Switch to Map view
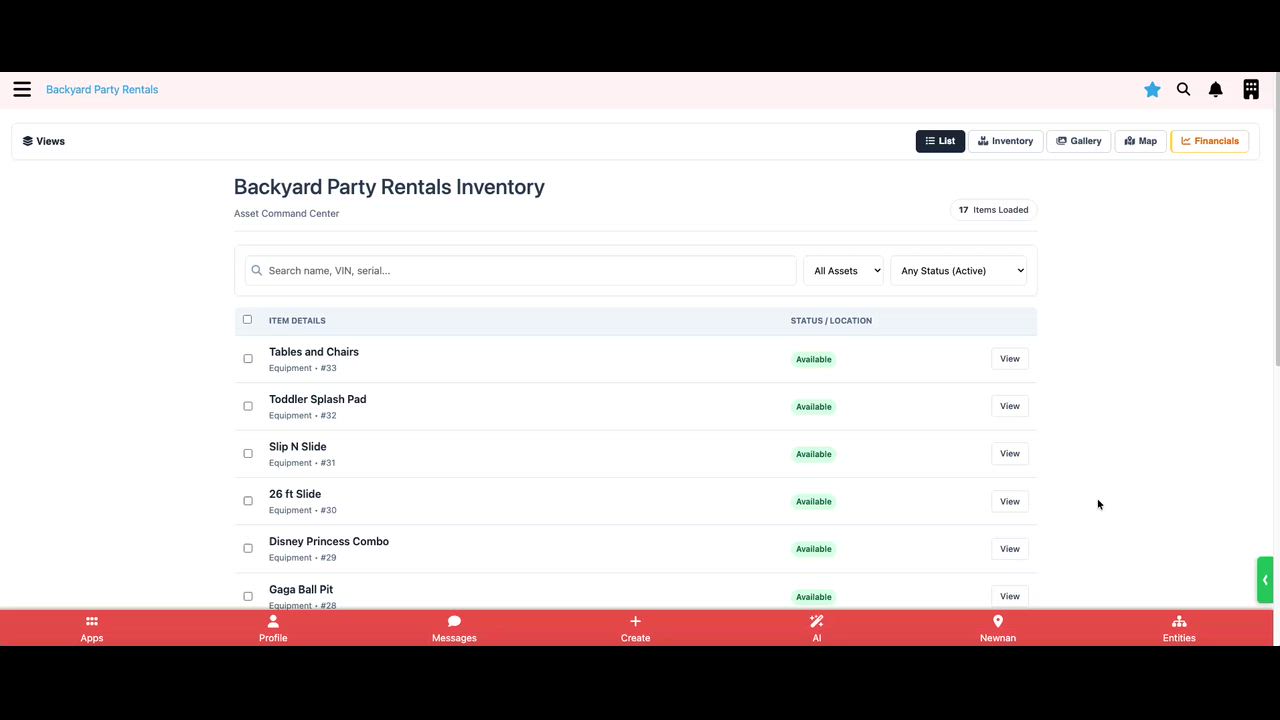Image resolution: width=1280 pixels, height=720 pixels. pos(1140,141)
